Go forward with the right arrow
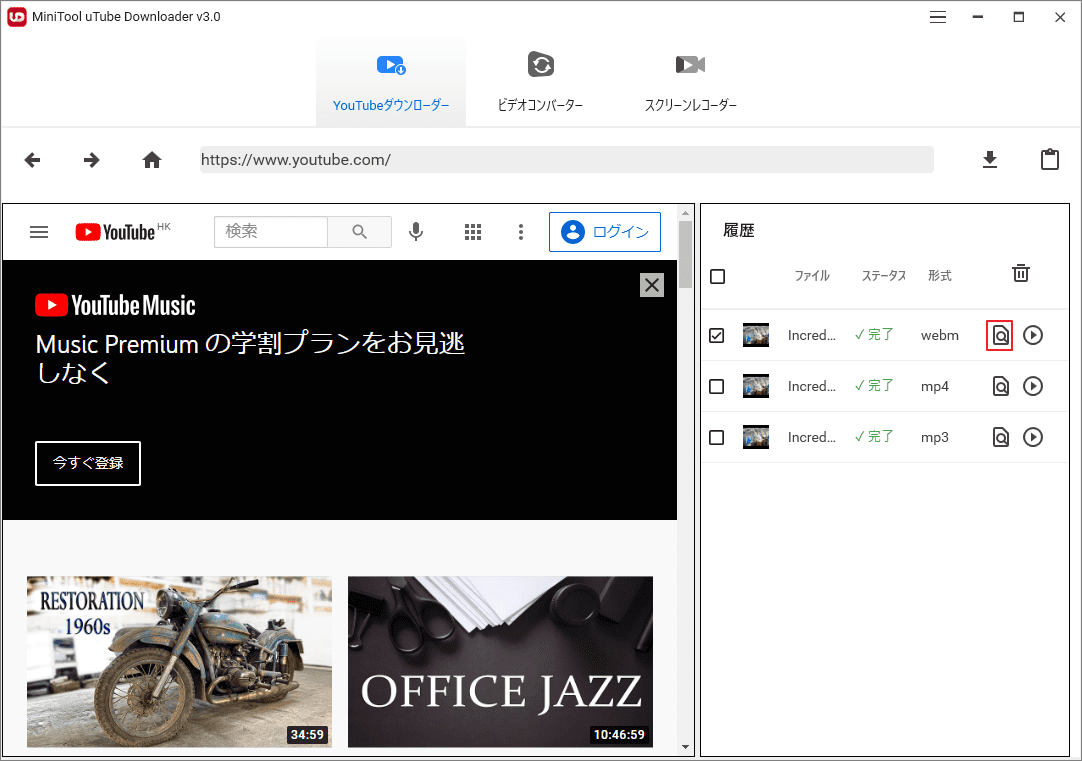The image size is (1082, 761). tap(91, 160)
